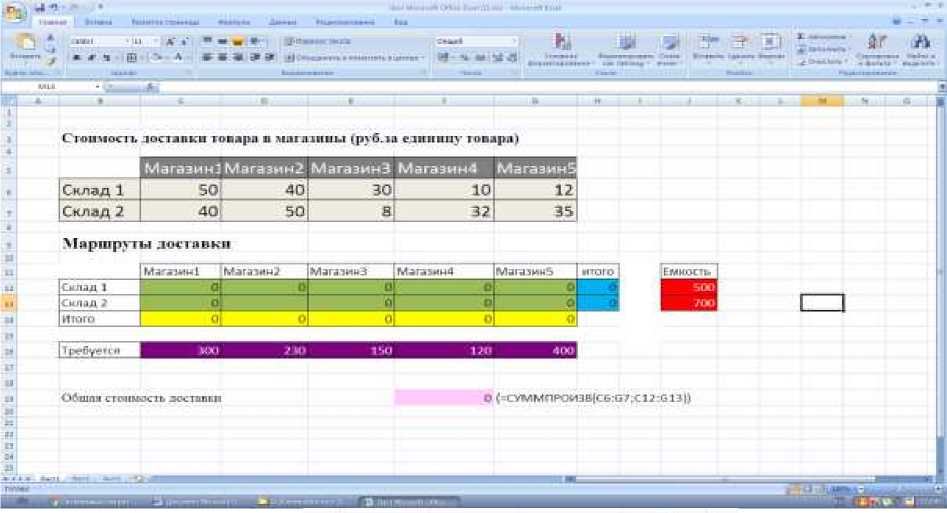Viewport: 947px width, 513px height.
Task: Click the increase font size icon
Action: tap(170, 41)
